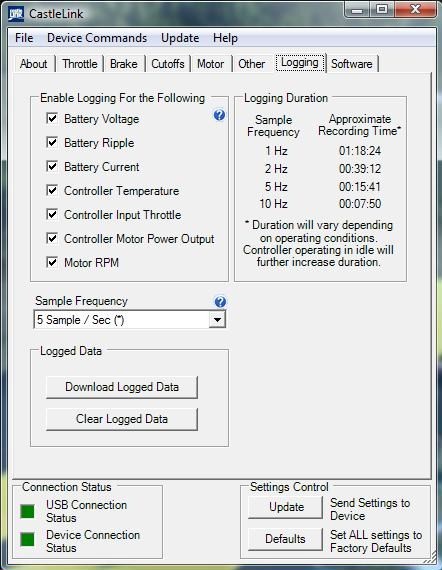Maximize the CastleLink window
The image size is (442, 570).
pos(382,10)
